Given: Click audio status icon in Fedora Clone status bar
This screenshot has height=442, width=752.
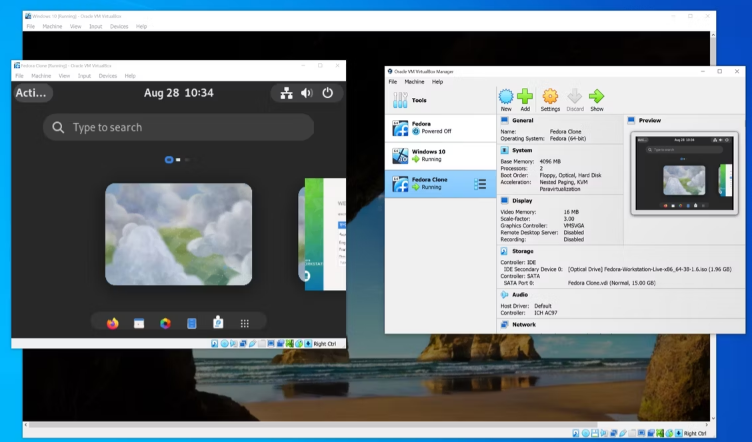Looking at the screenshot, I should [x=234, y=344].
